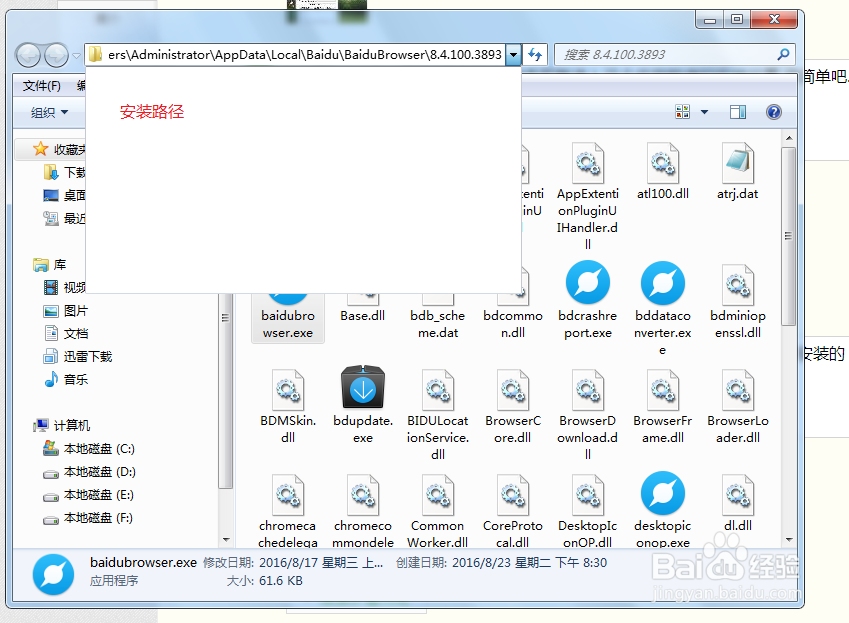849x623 pixels.
Task: Select desktopiconop.exe application
Action: point(663,509)
